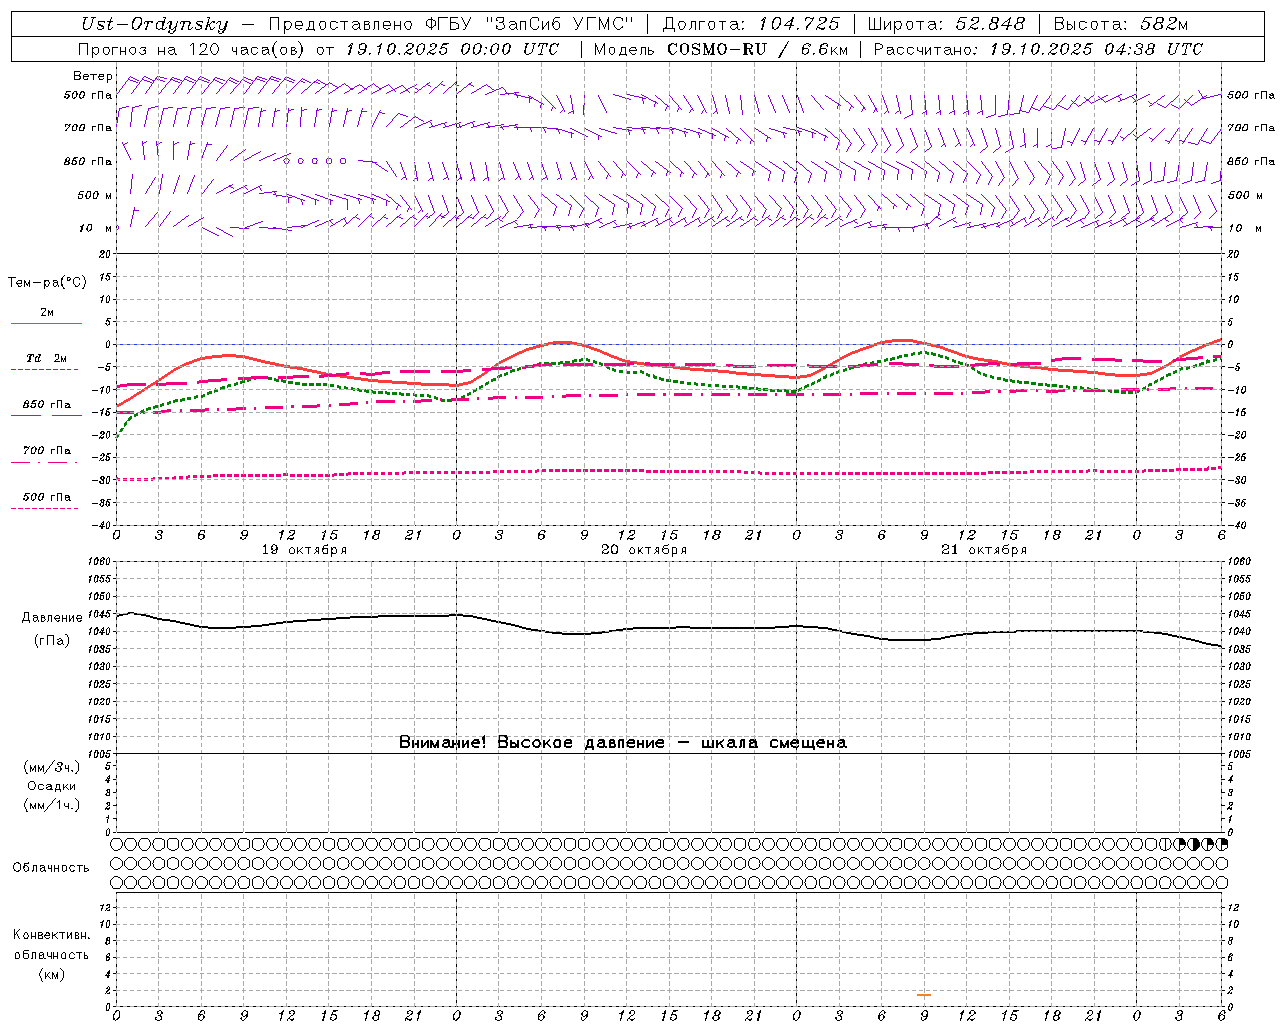Viewport: 1280px width, 1024px height.
Task: Click the (мм/1ч.) unit label
Action: (52, 805)
